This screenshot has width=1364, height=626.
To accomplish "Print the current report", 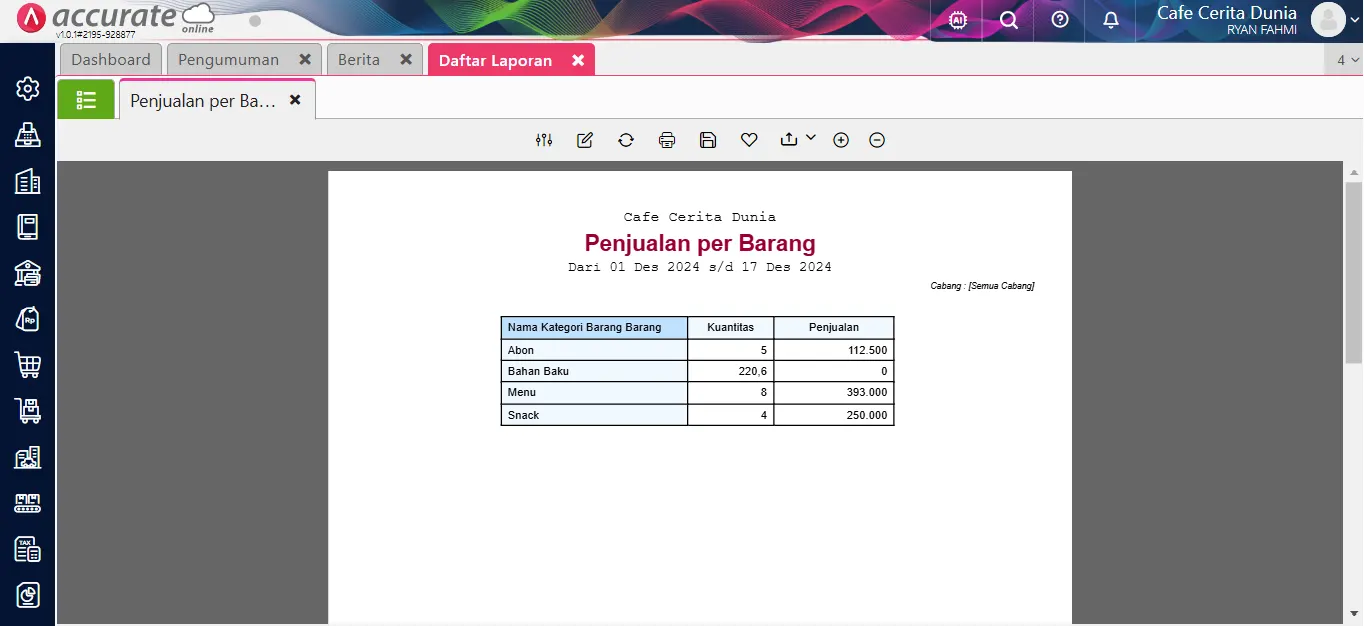I will pos(666,140).
